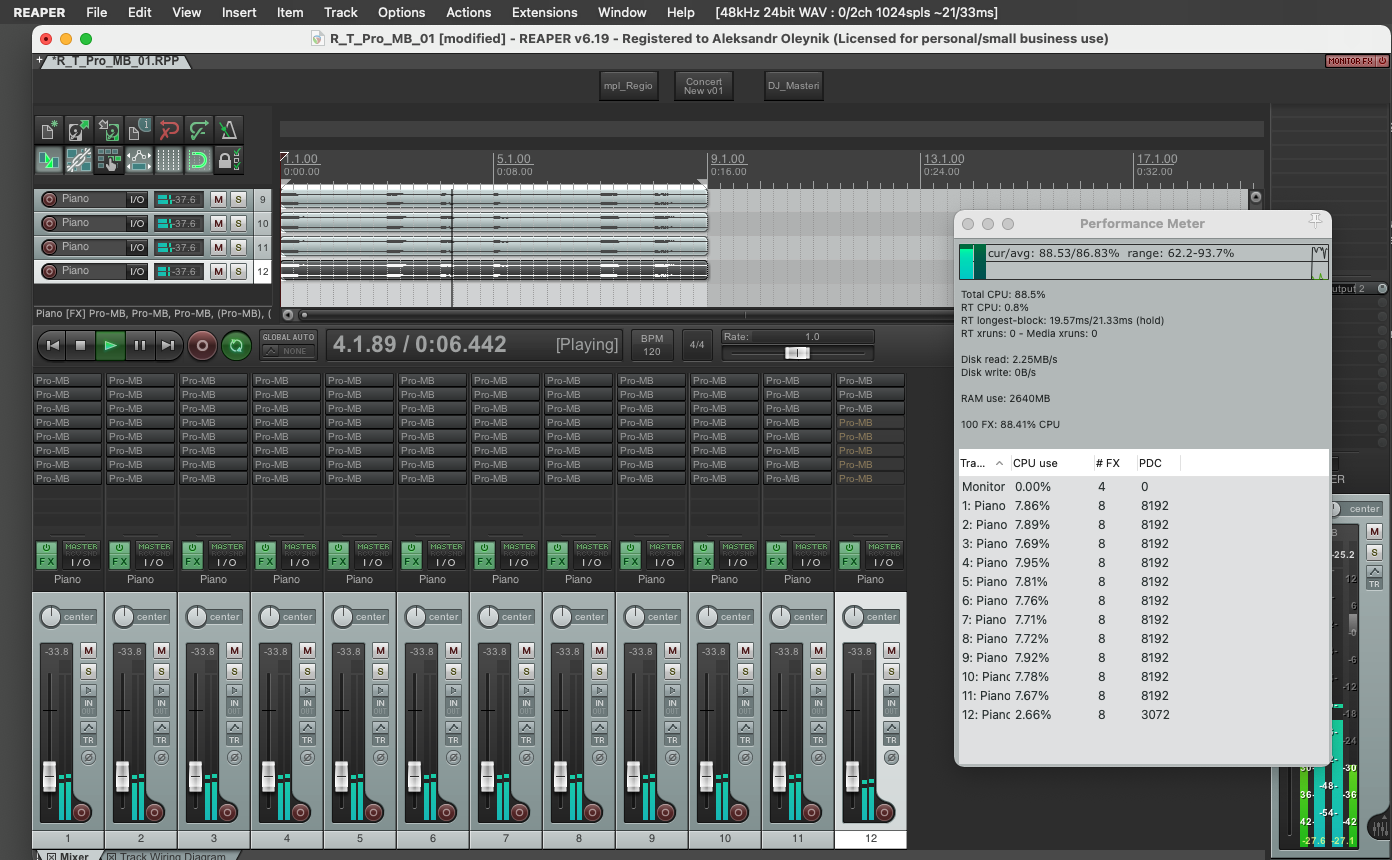Record-arm mixer channel 1
Viewport: 1392px width, 860px height.
82,812
